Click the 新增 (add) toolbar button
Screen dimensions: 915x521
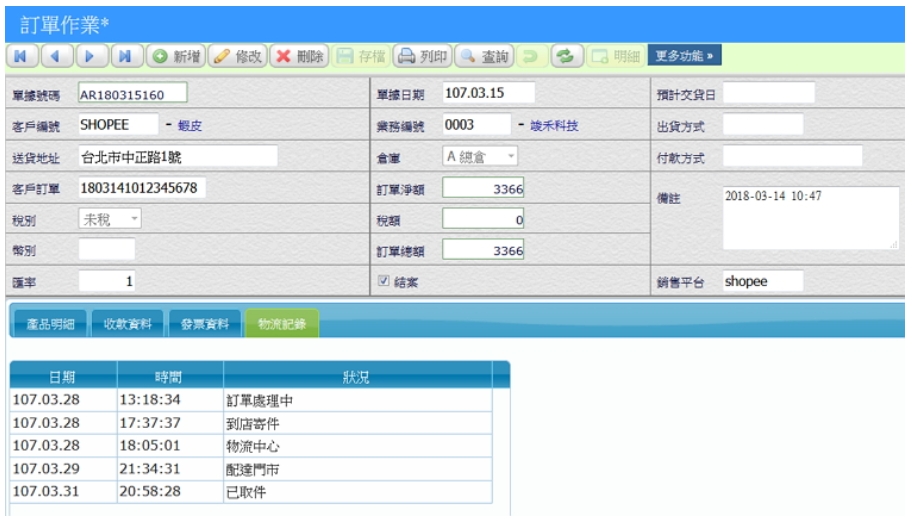pos(175,57)
